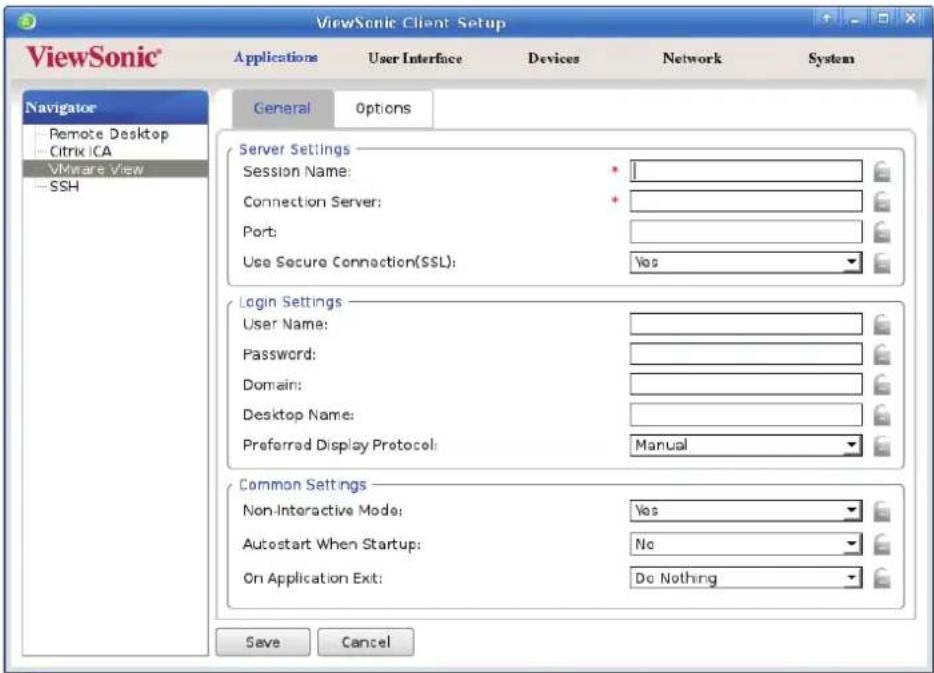Open the System menu
Image resolution: width=934 pixels, height=673 pixels.
[831, 58]
